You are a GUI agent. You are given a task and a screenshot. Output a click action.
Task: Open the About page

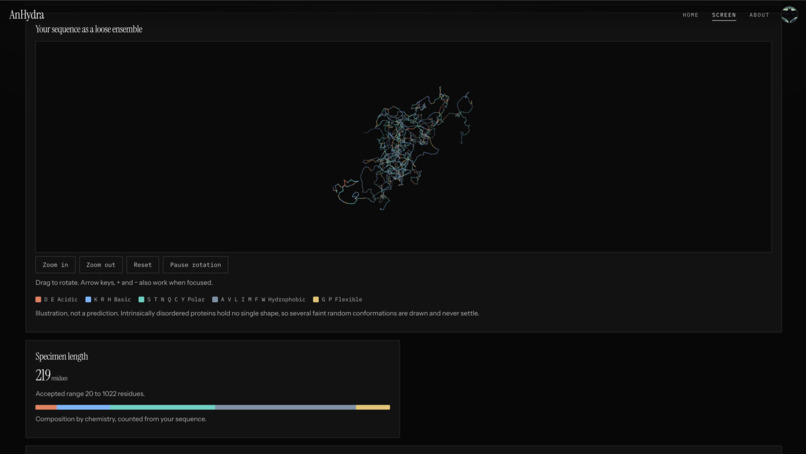tap(759, 15)
